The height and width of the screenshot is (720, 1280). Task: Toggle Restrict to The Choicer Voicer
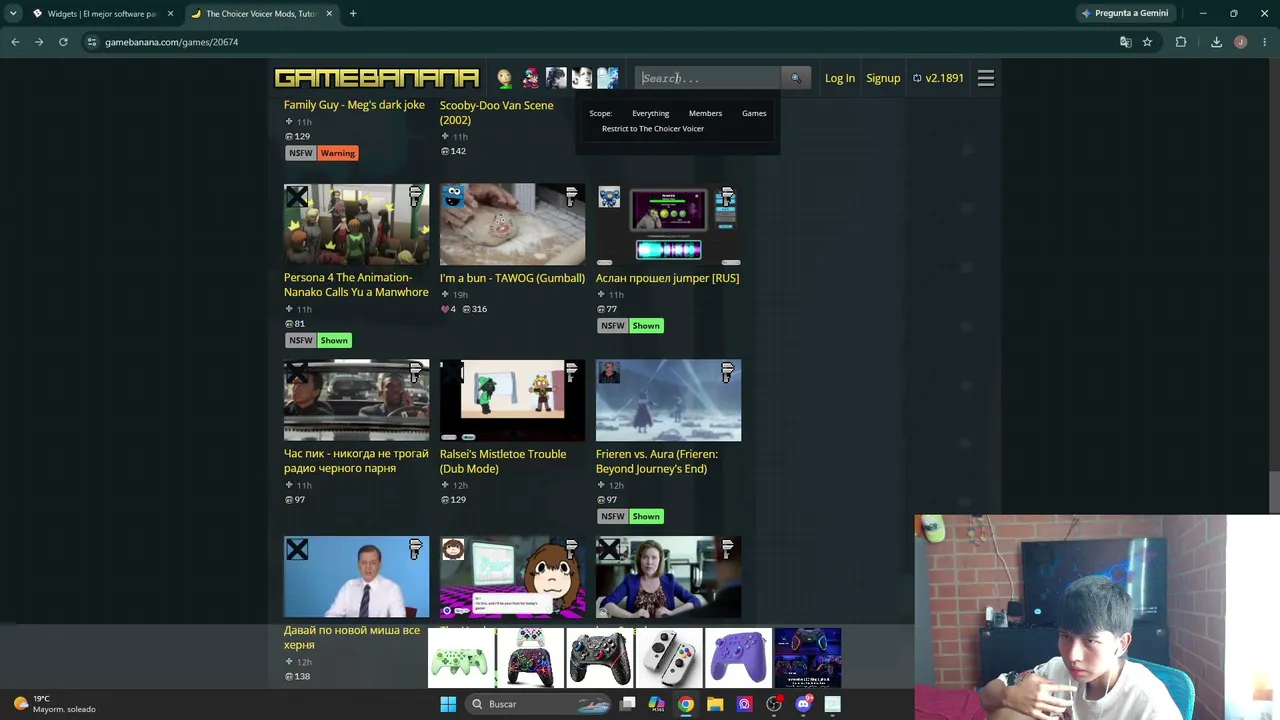click(653, 129)
